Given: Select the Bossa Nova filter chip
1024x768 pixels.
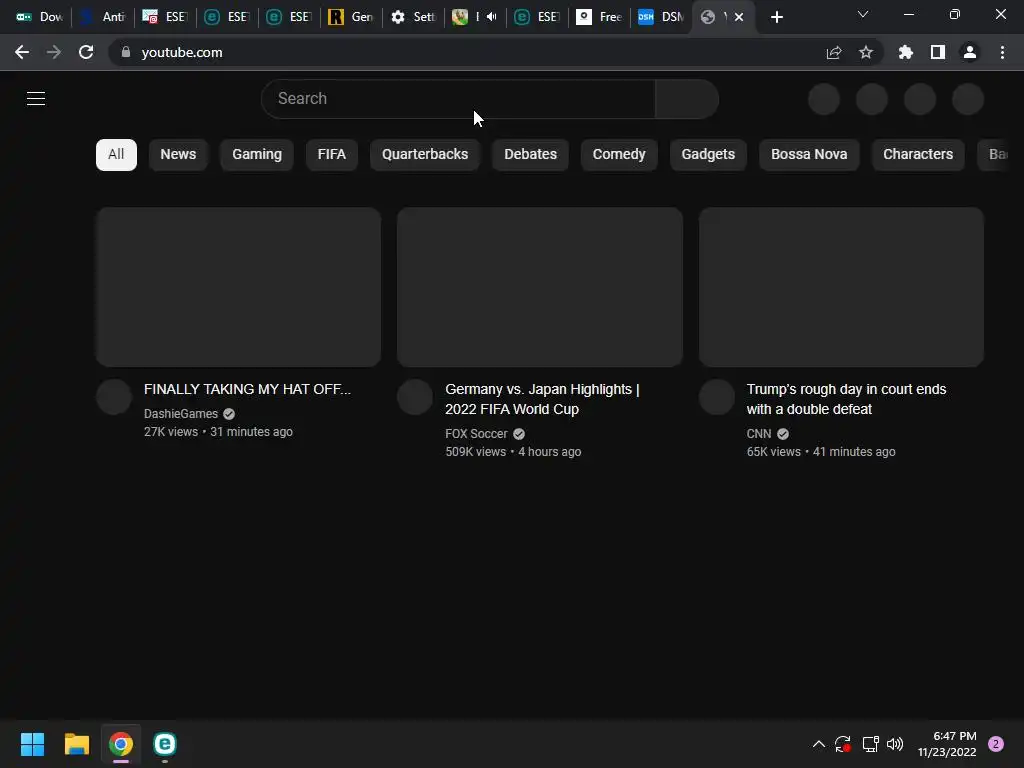Looking at the screenshot, I should point(809,155).
